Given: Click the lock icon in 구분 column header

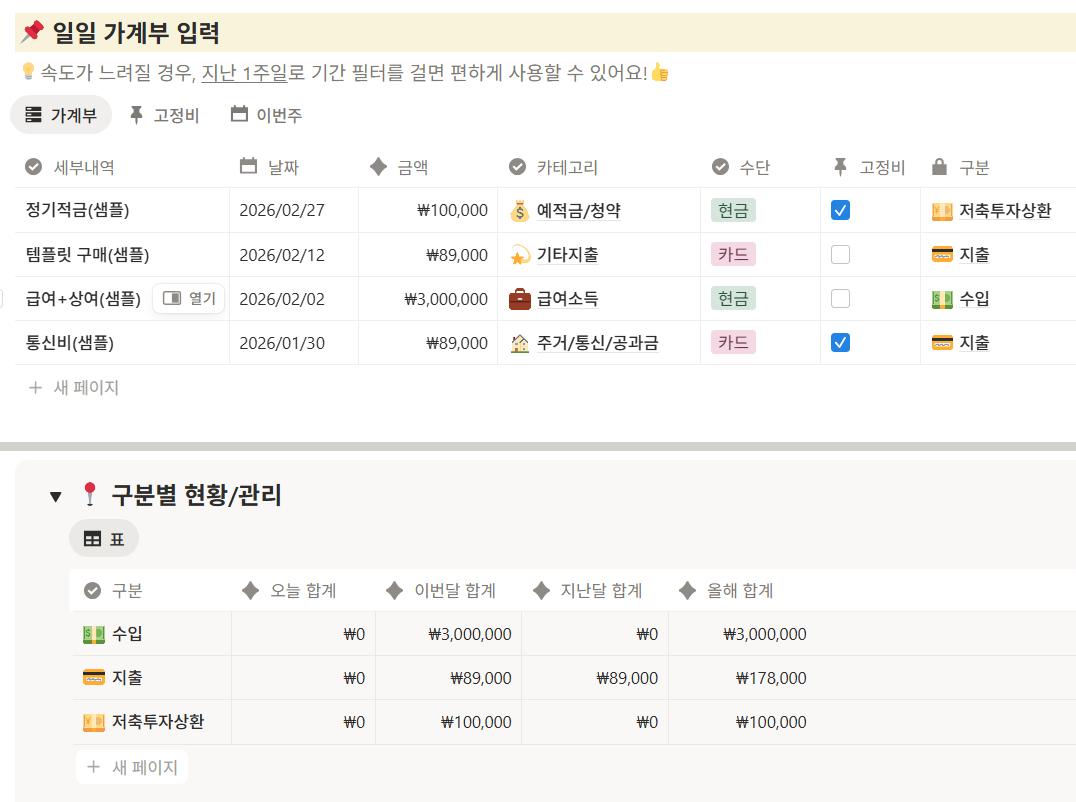Looking at the screenshot, I should pyautogui.click(x=939, y=166).
